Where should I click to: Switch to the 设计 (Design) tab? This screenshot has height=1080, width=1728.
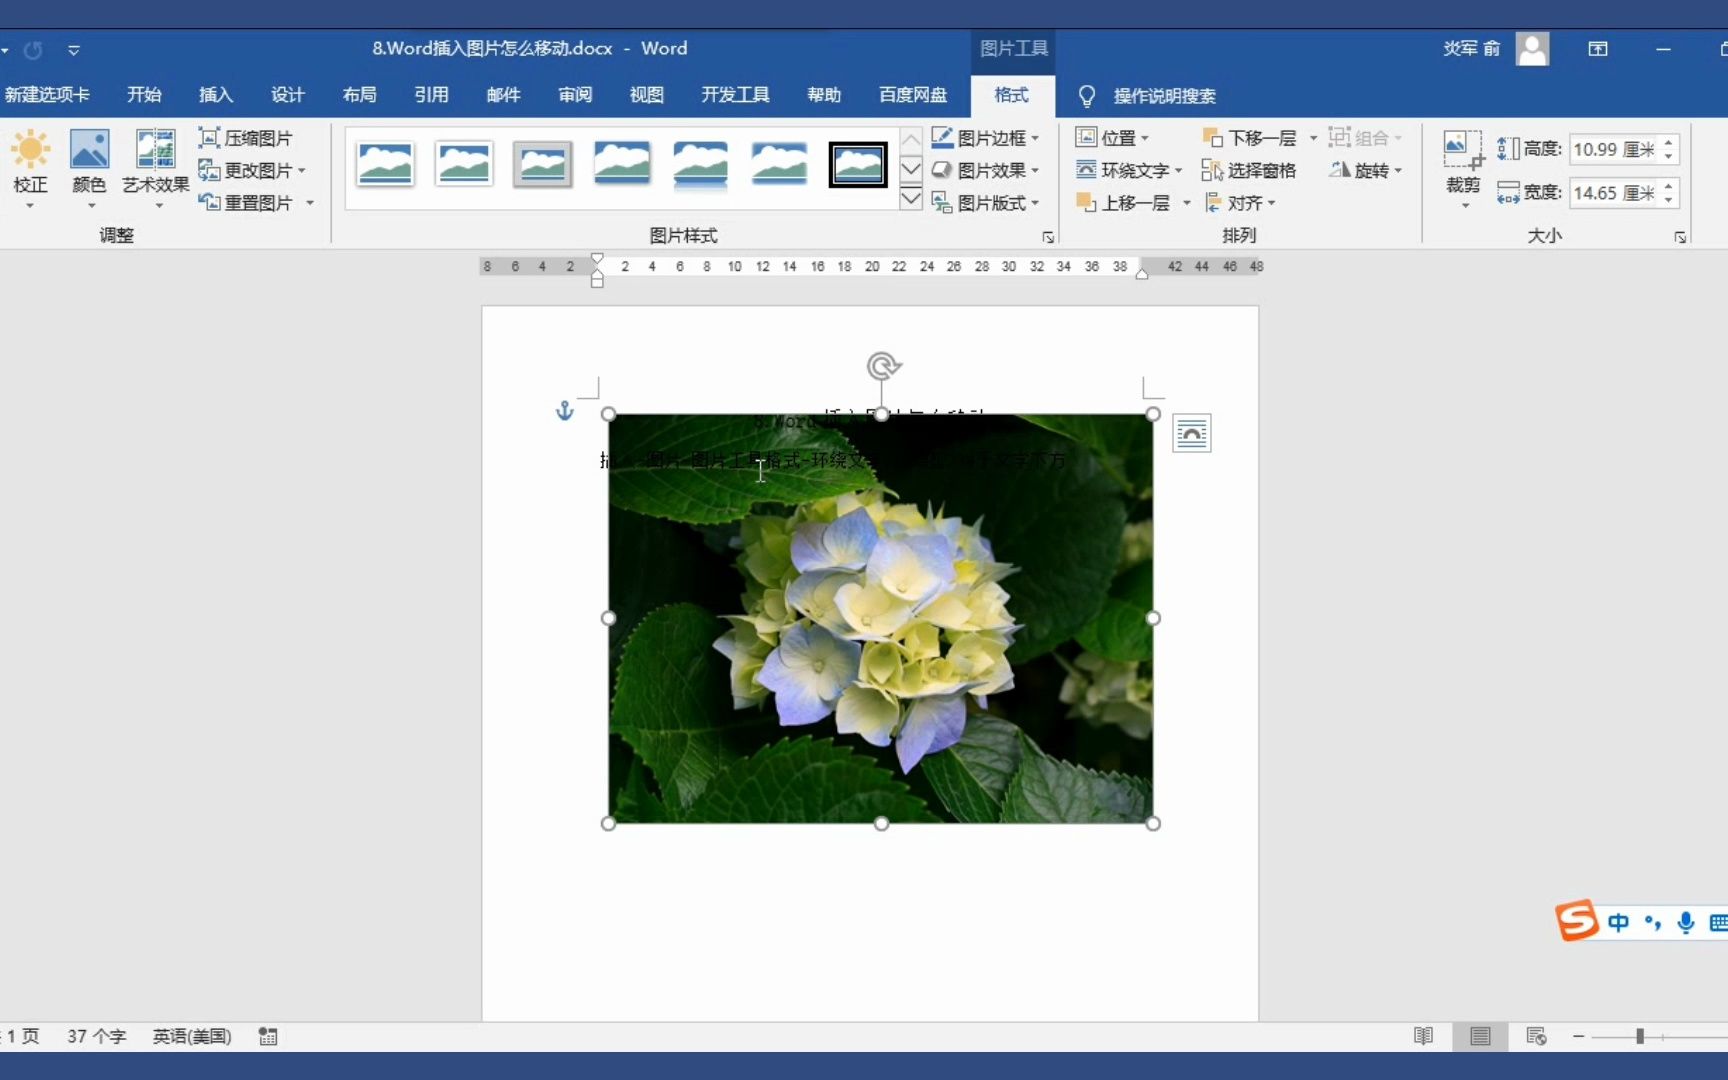288,94
